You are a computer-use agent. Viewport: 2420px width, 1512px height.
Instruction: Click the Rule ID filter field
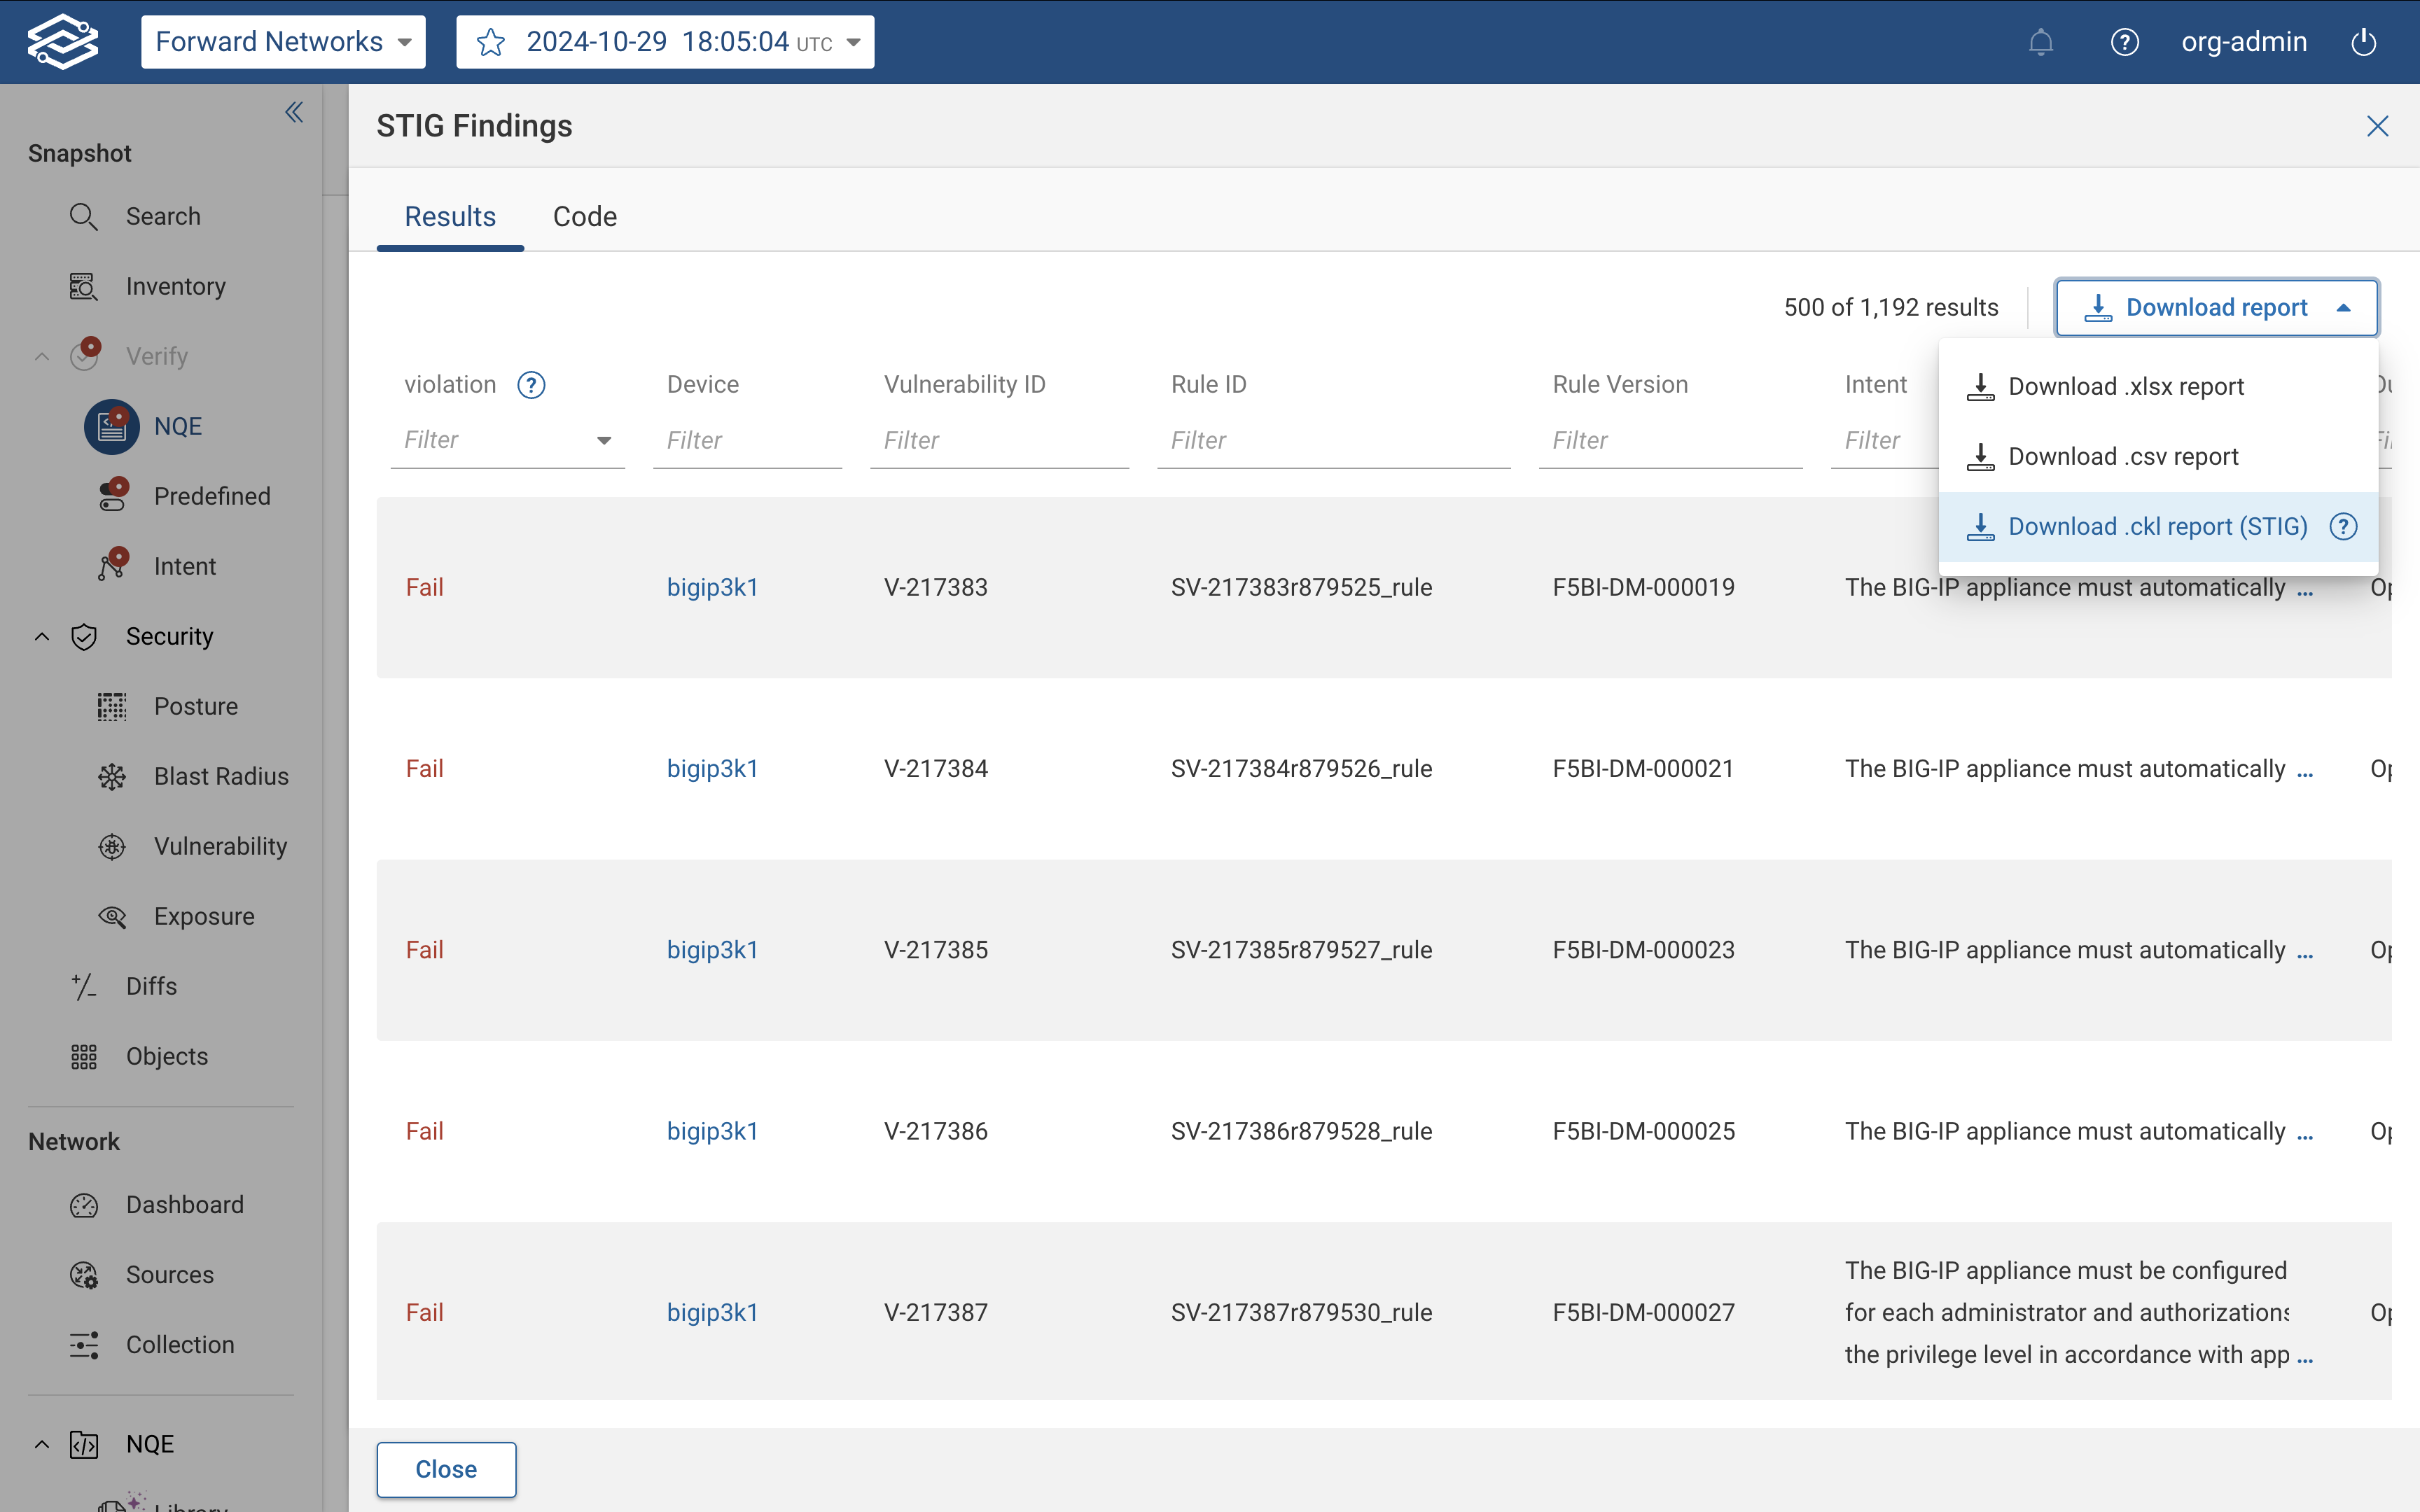1333,440
